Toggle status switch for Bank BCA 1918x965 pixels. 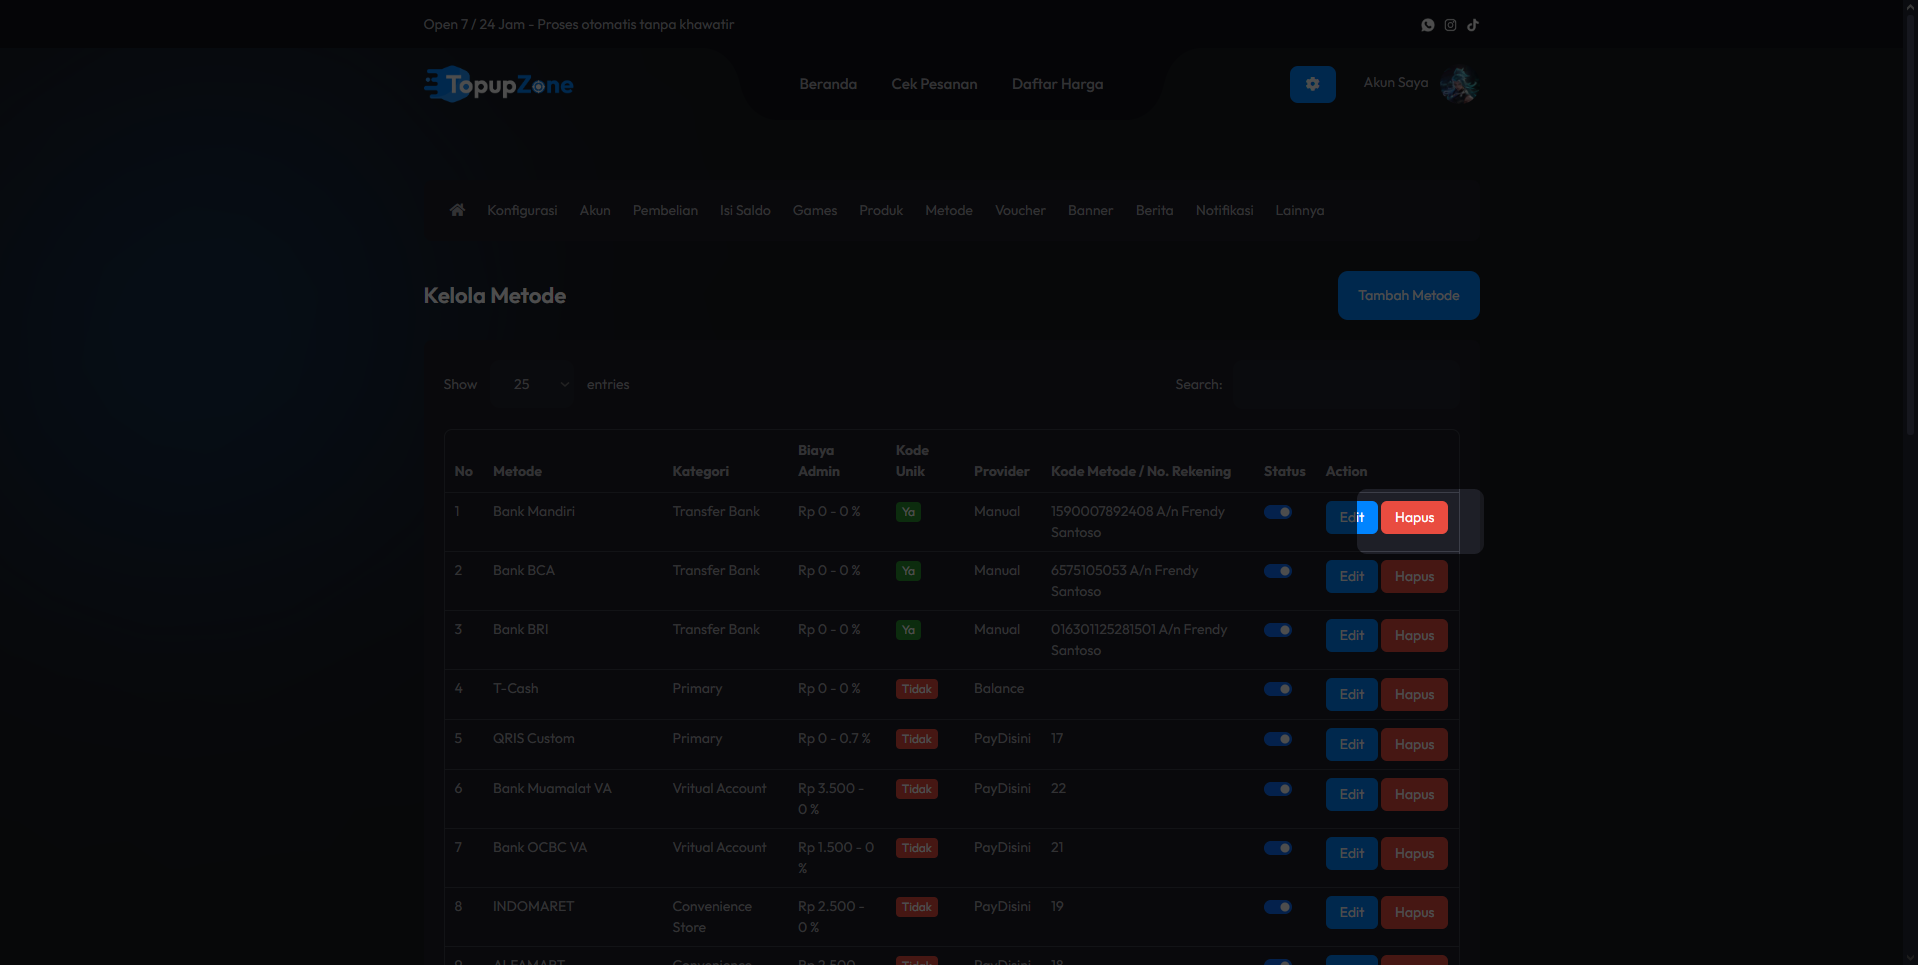tap(1278, 571)
